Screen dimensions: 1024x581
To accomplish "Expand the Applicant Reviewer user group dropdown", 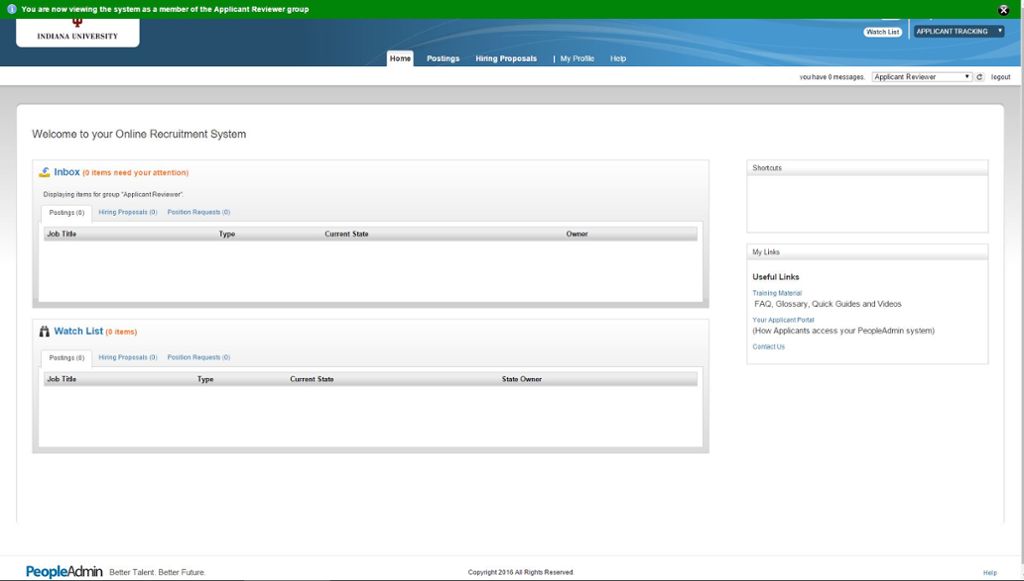I will coord(921,77).
